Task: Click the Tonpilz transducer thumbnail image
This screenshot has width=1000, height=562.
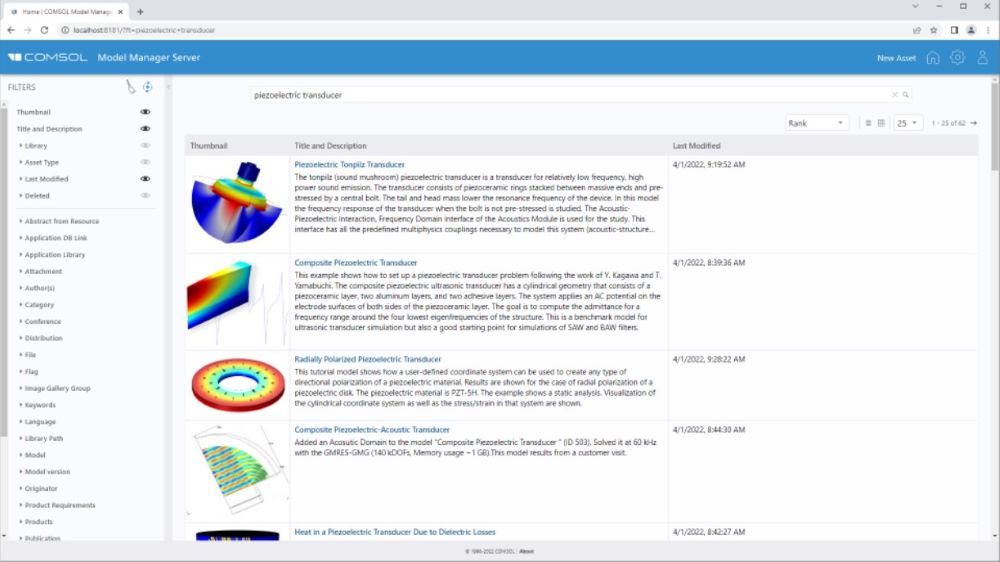Action: pyautogui.click(x=237, y=202)
